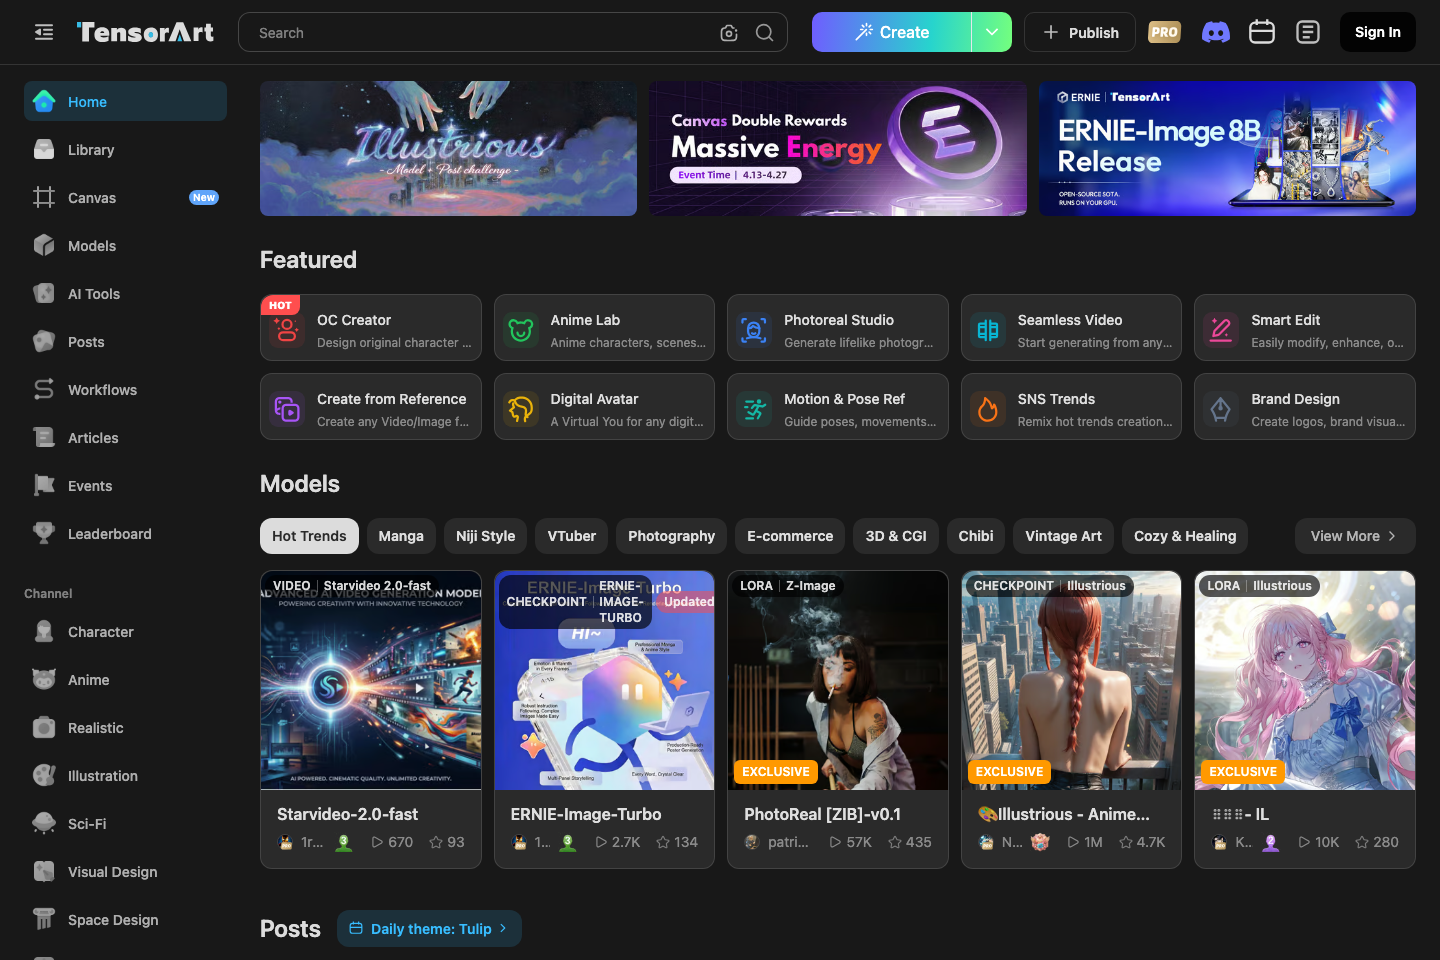The image size is (1440, 960).
Task: Open the Digital Avatar feature card
Action: pos(604,406)
